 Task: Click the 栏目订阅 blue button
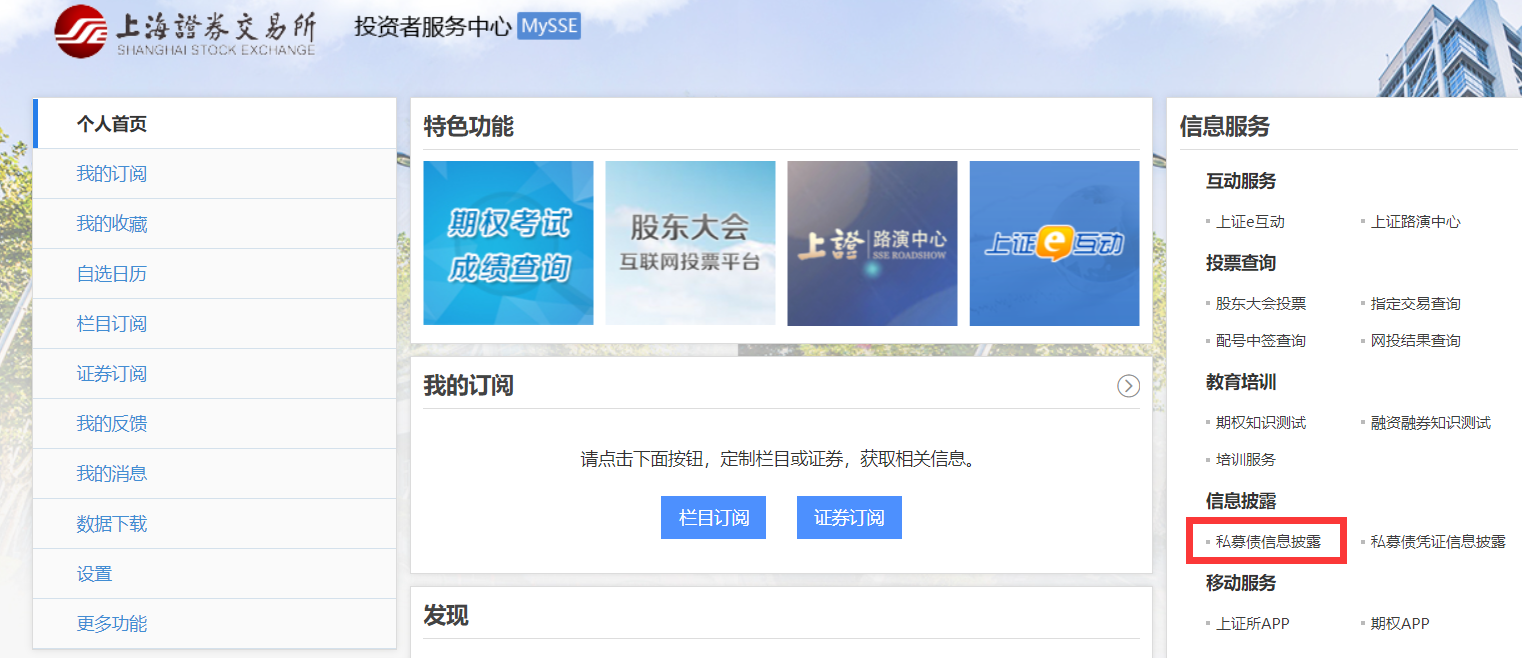pos(713,518)
